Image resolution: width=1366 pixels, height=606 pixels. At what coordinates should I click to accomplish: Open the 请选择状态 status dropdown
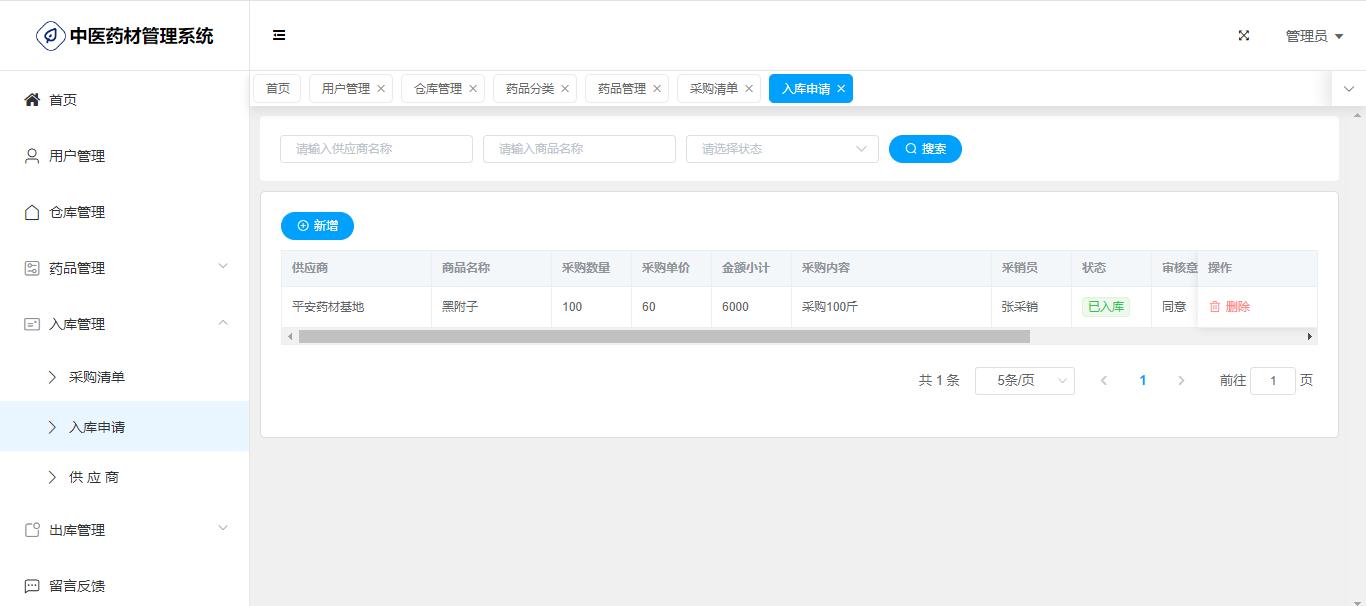[782, 149]
